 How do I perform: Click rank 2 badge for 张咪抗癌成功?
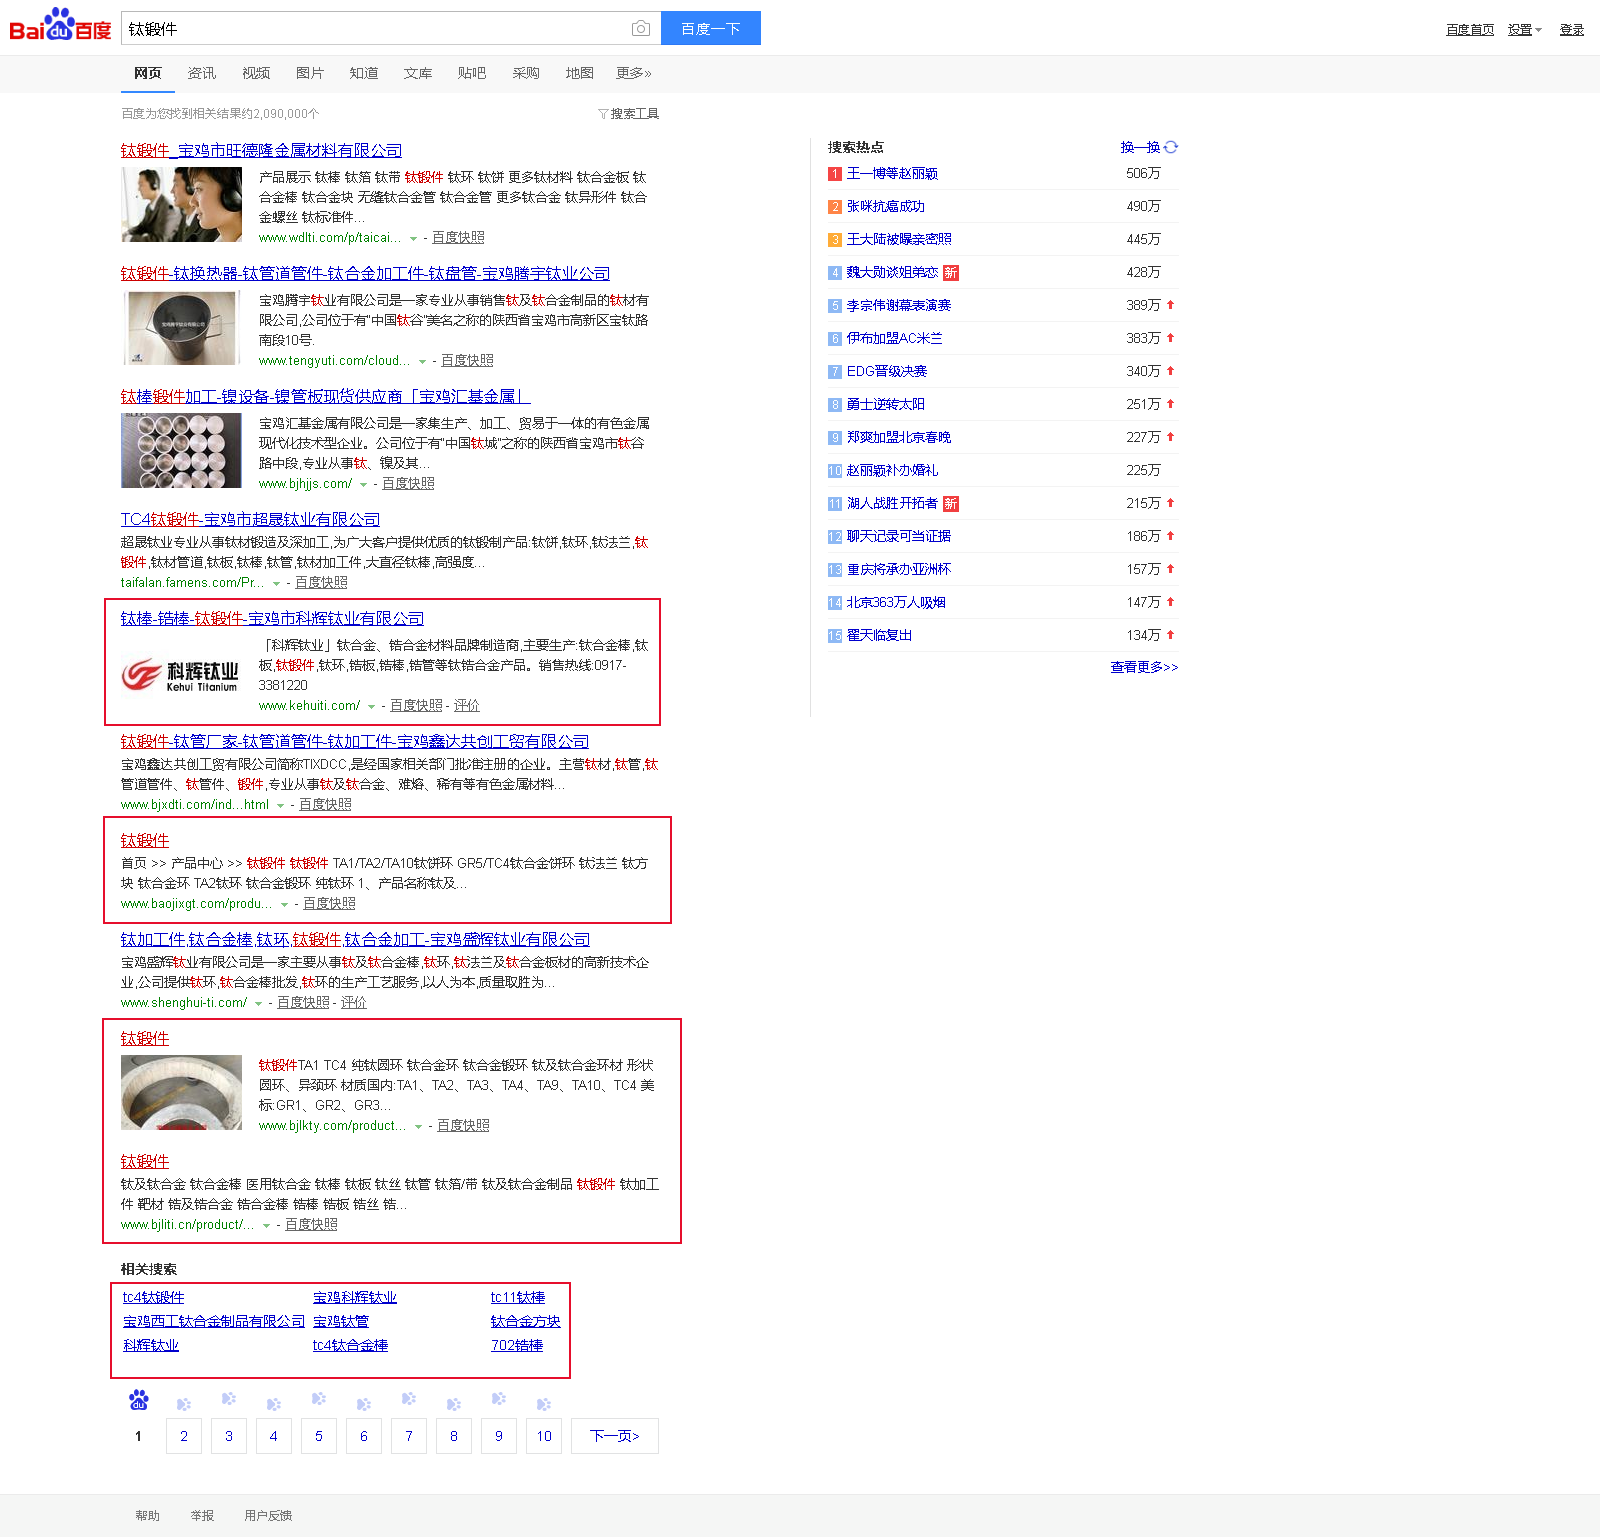pos(835,207)
